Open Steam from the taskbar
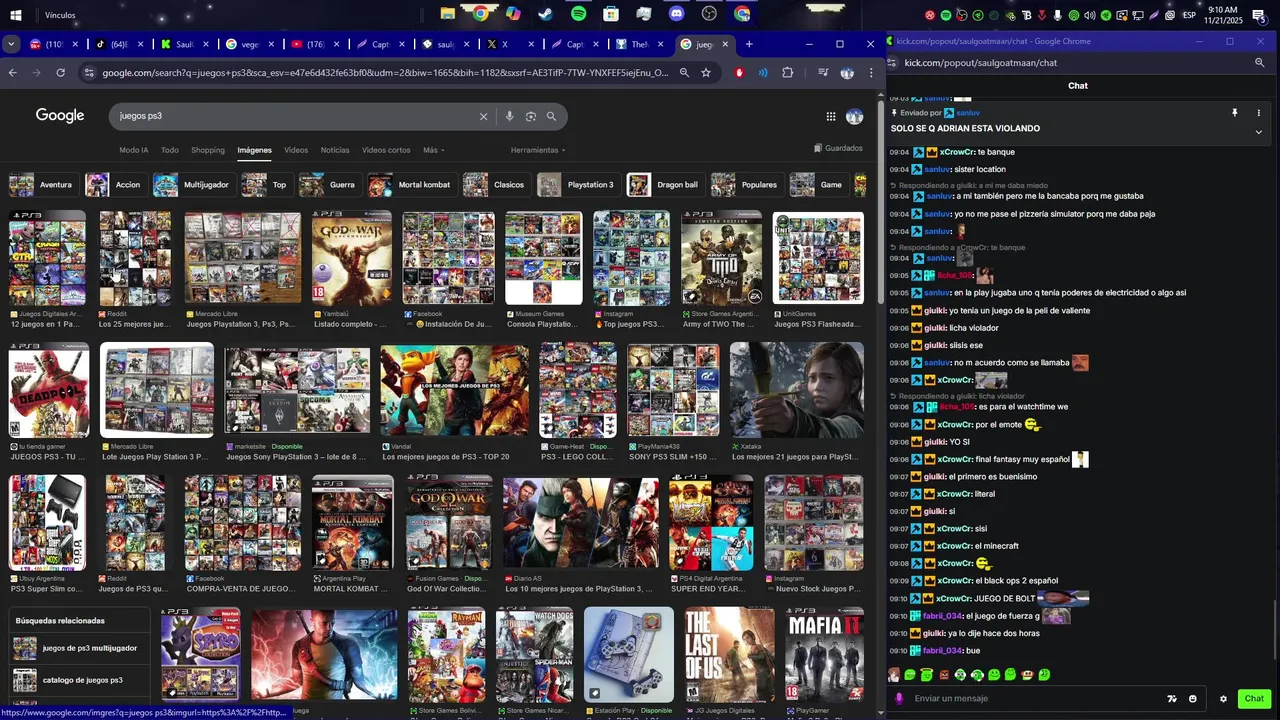The image size is (1280, 720). coord(545,14)
